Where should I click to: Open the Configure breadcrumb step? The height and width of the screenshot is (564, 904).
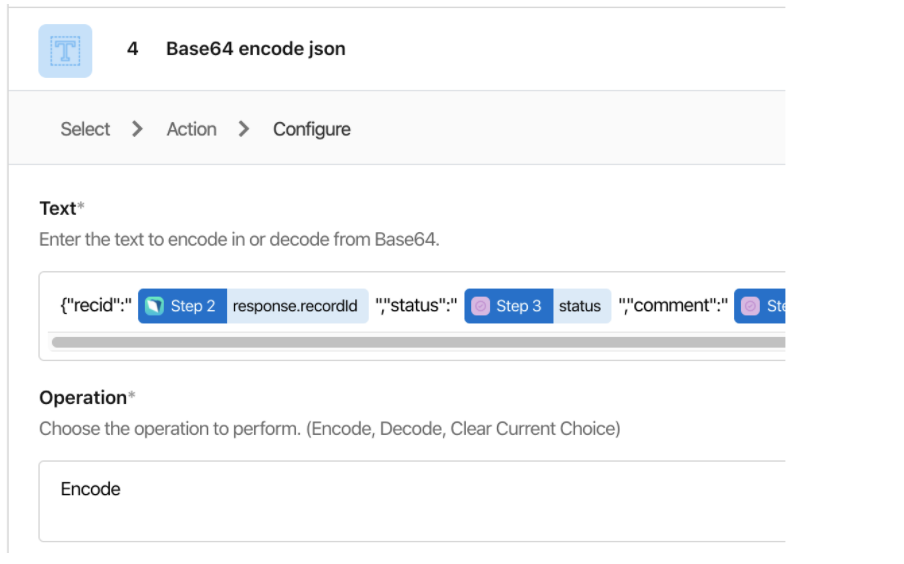[x=311, y=129]
